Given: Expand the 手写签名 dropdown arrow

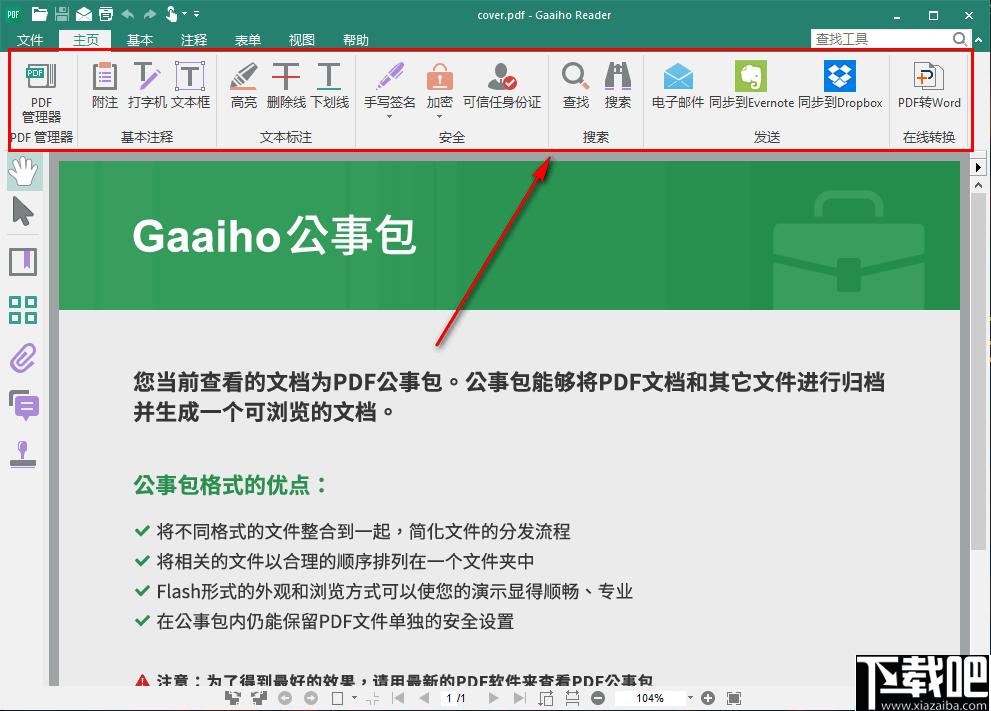Looking at the screenshot, I should click(x=389, y=117).
